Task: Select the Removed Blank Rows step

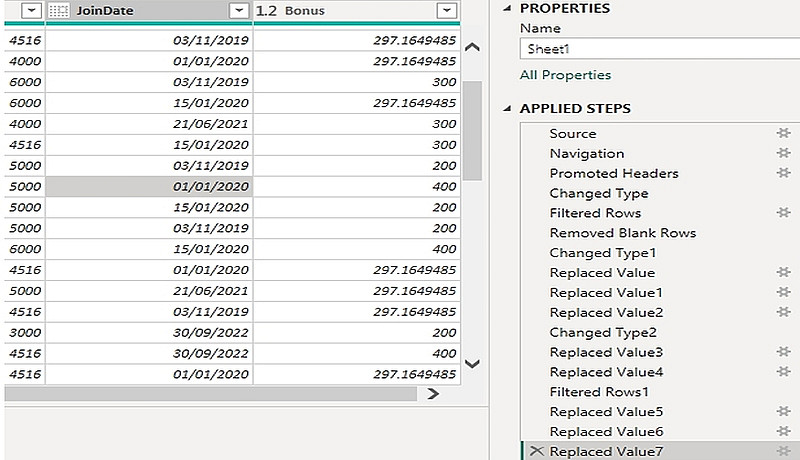Action: click(622, 233)
